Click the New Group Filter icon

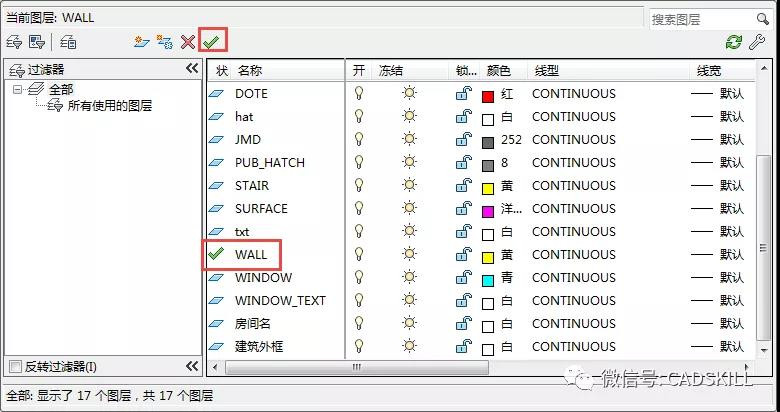point(37,41)
